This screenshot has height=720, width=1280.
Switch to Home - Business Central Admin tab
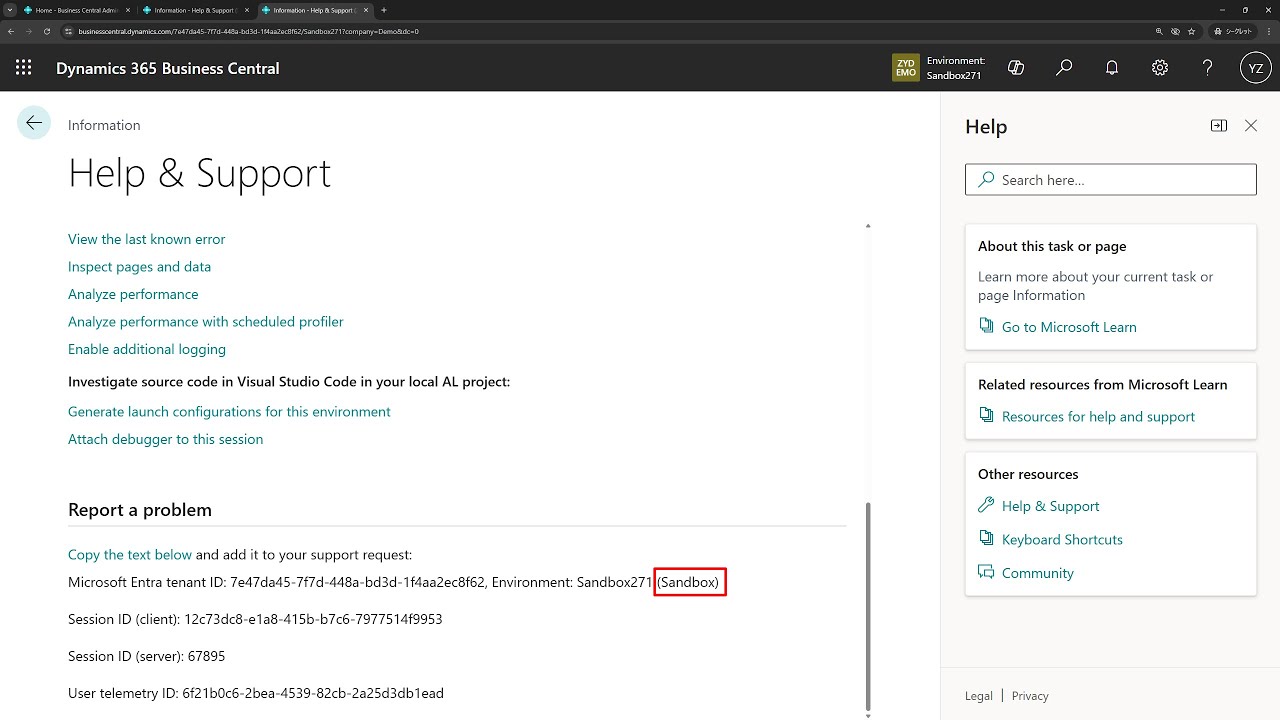(77, 10)
